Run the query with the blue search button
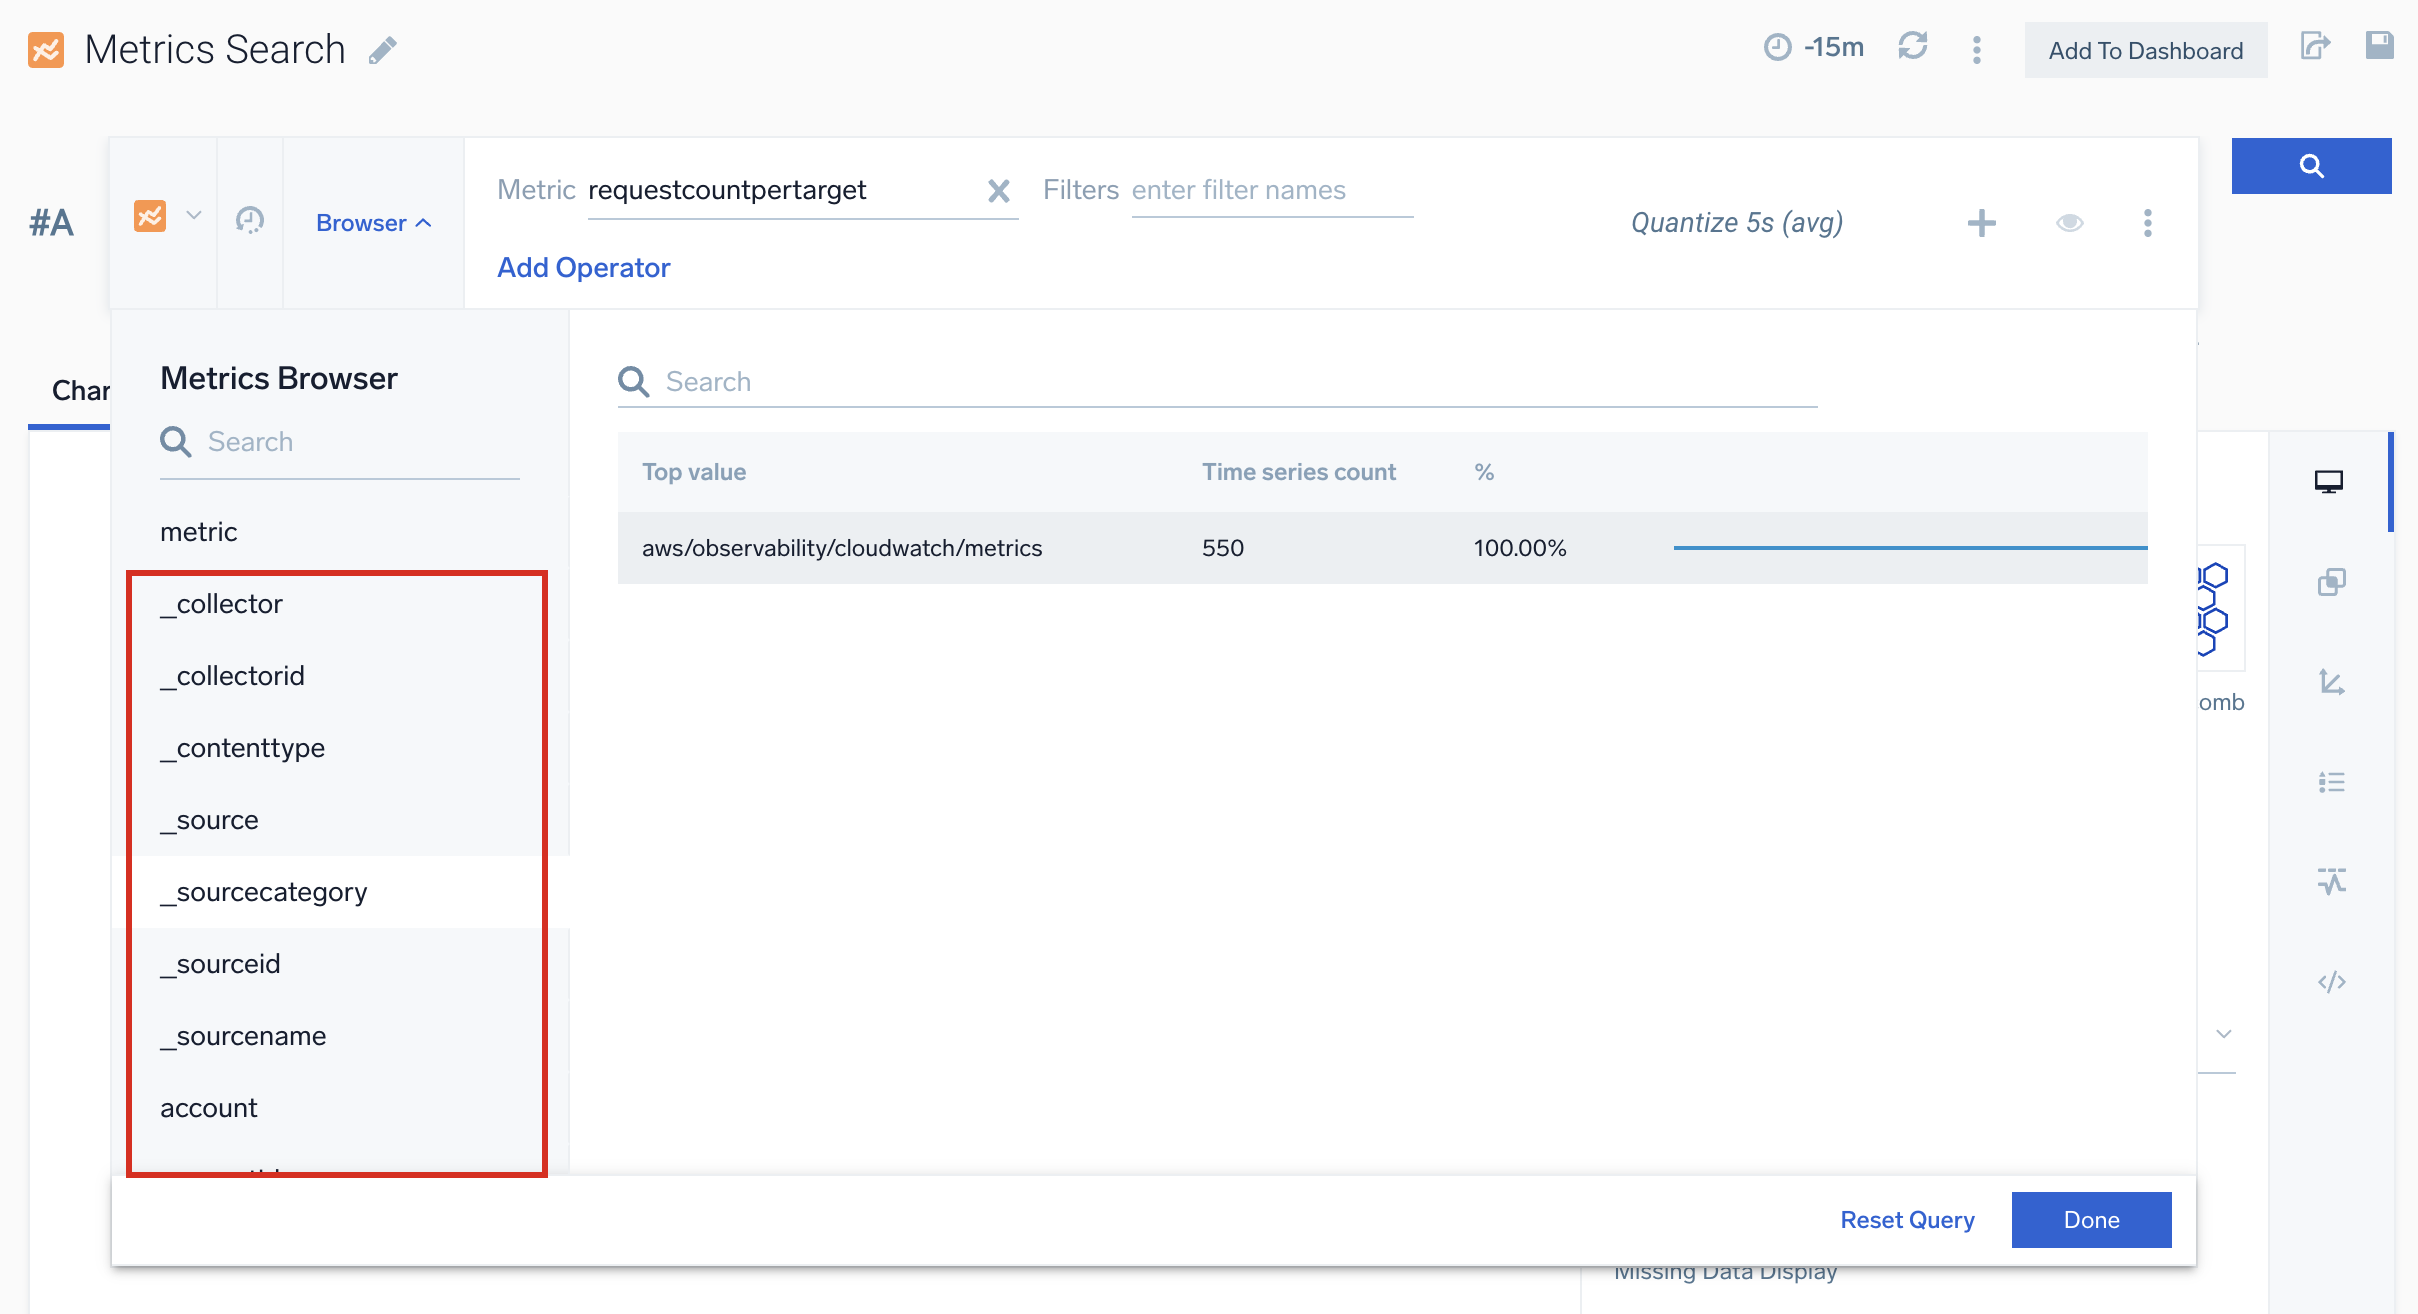Viewport: 2418px width, 1314px height. pos(2310,166)
